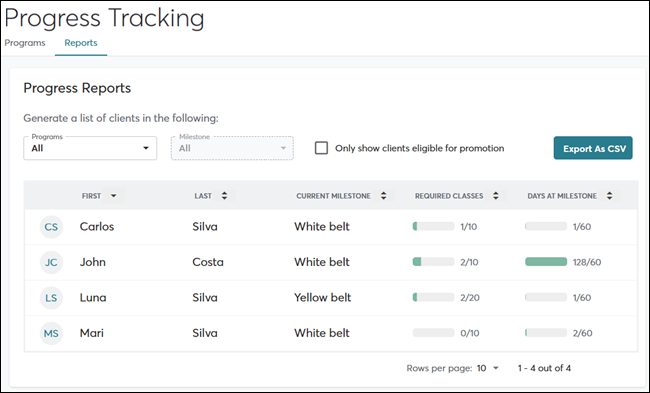Screen dimensions: 650x393
Task: Click Carlos's days at milestone bar 1/60
Action: (x=546, y=226)
